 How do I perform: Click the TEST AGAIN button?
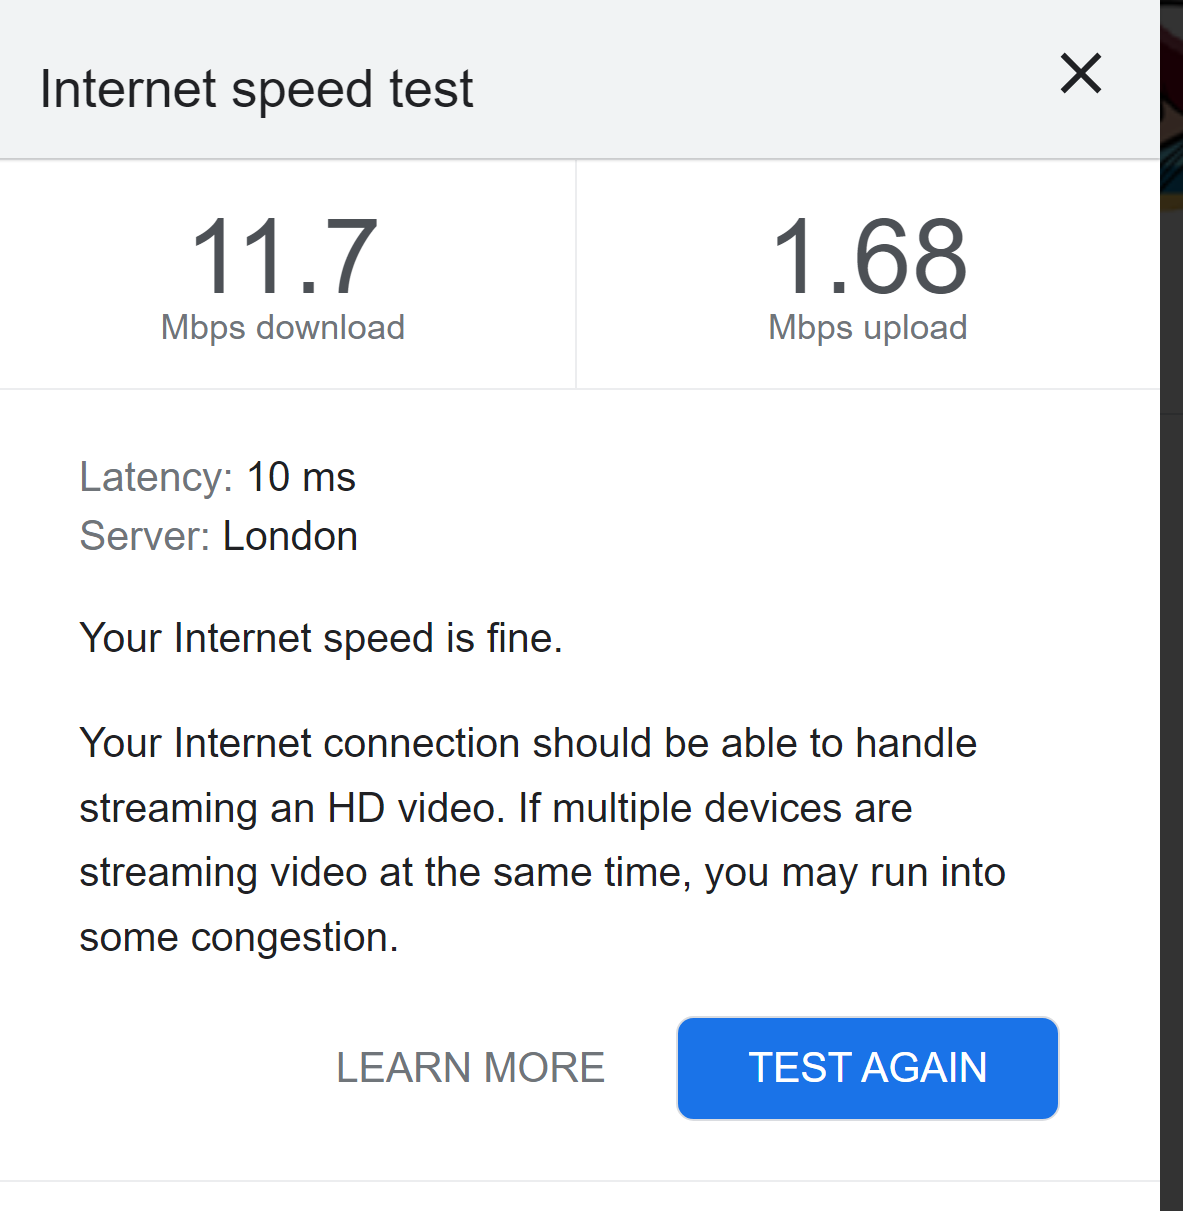(866, 1067)
